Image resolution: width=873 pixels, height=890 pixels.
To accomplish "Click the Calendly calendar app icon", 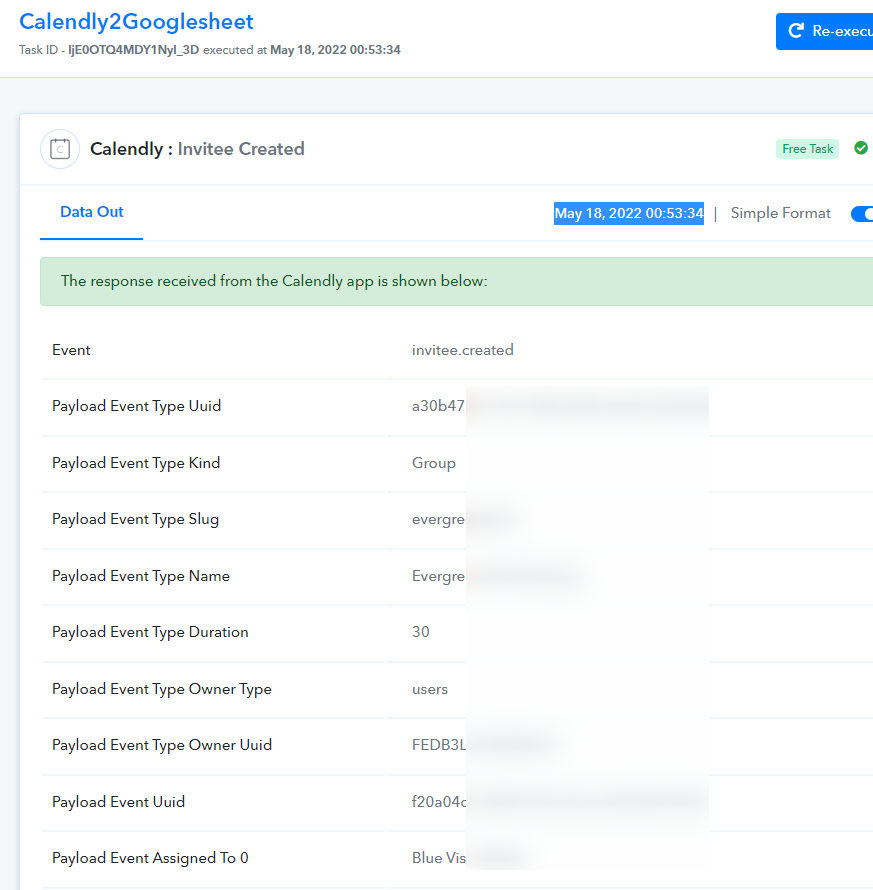I will click(60, 149).
